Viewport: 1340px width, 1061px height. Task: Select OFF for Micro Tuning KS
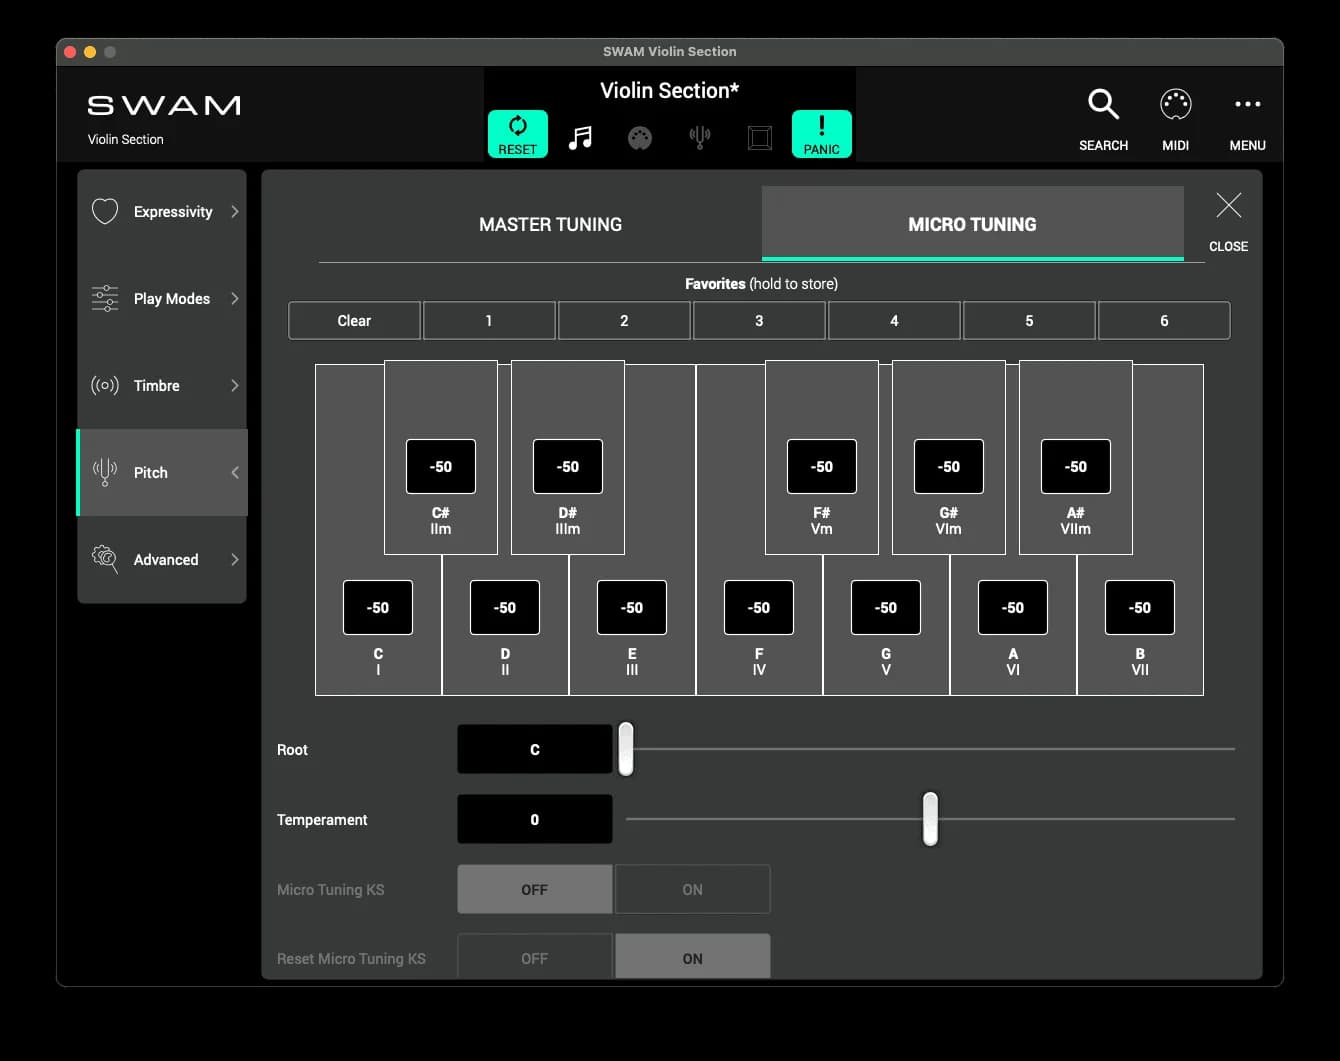(x=534, y=889)
